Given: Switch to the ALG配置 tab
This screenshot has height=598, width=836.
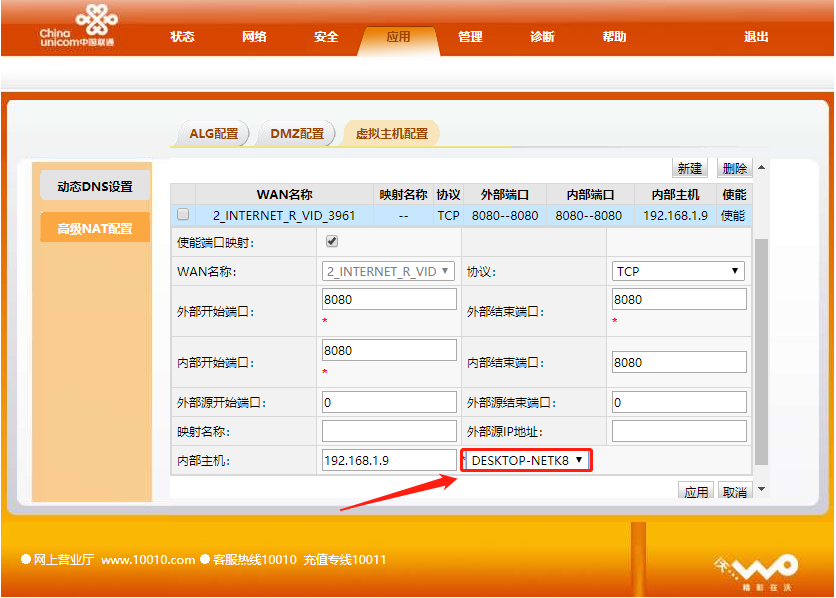Looking at the screenshot, I should pyautogui.click(x=213, y=133).
